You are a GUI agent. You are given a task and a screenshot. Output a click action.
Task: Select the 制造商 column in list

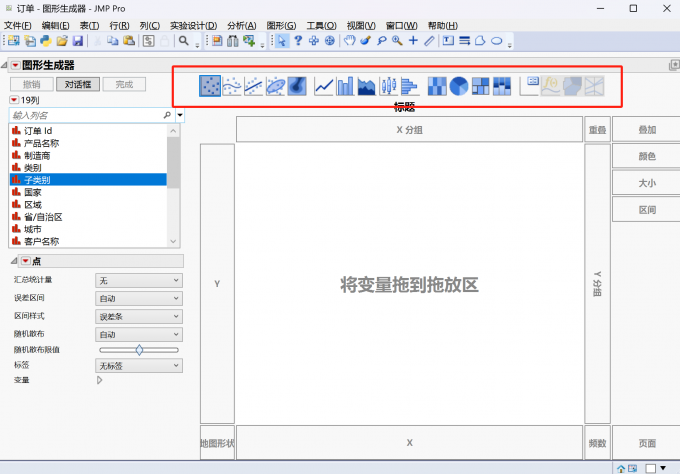88,155
